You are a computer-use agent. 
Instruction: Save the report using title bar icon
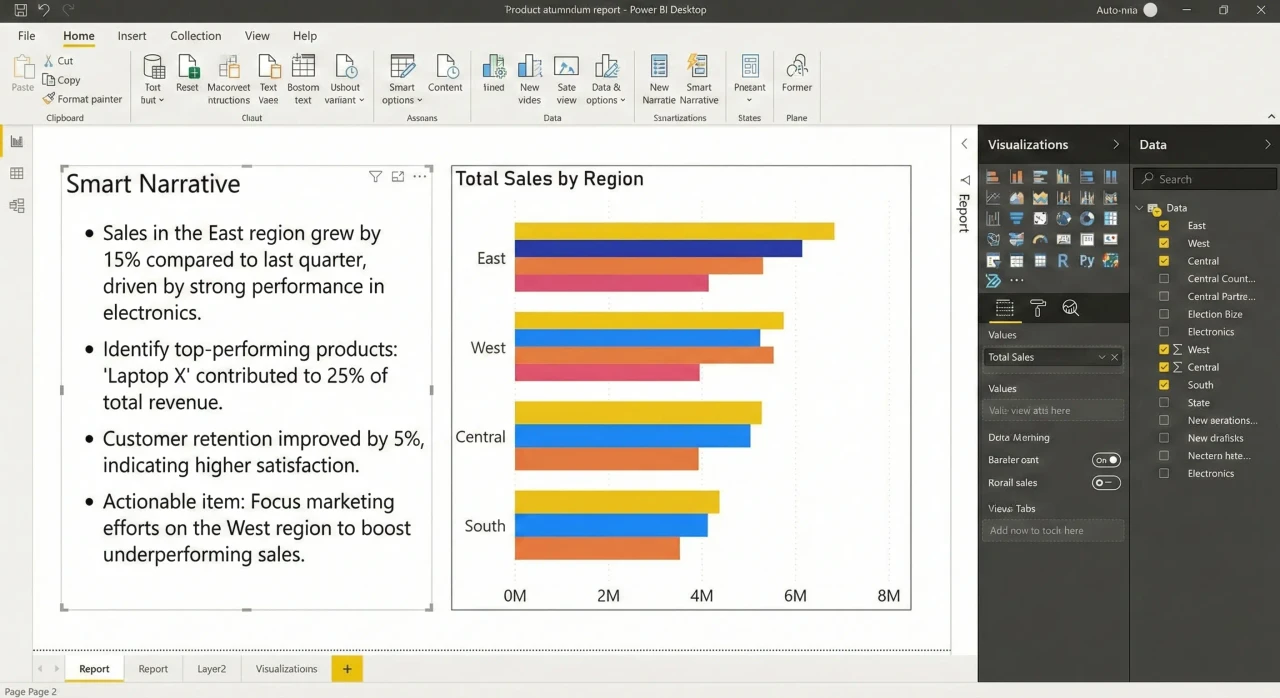click(20, 10)
